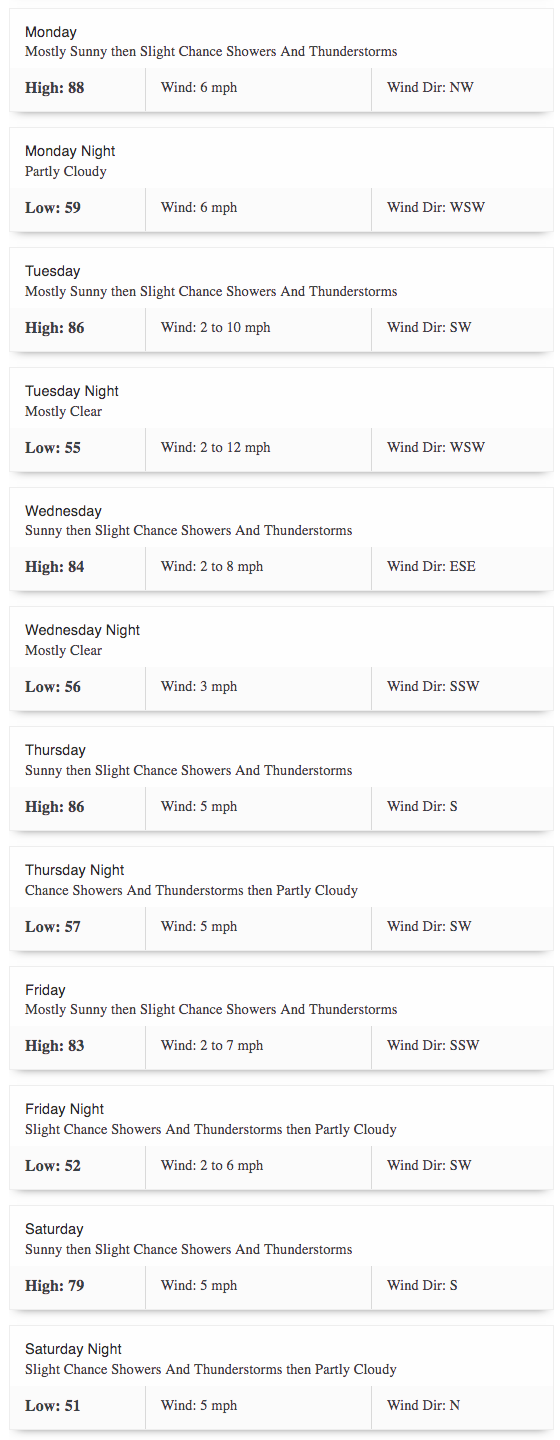
Task: Click Tuesday Night's Low: 55 value
Action: pos(53,448)
